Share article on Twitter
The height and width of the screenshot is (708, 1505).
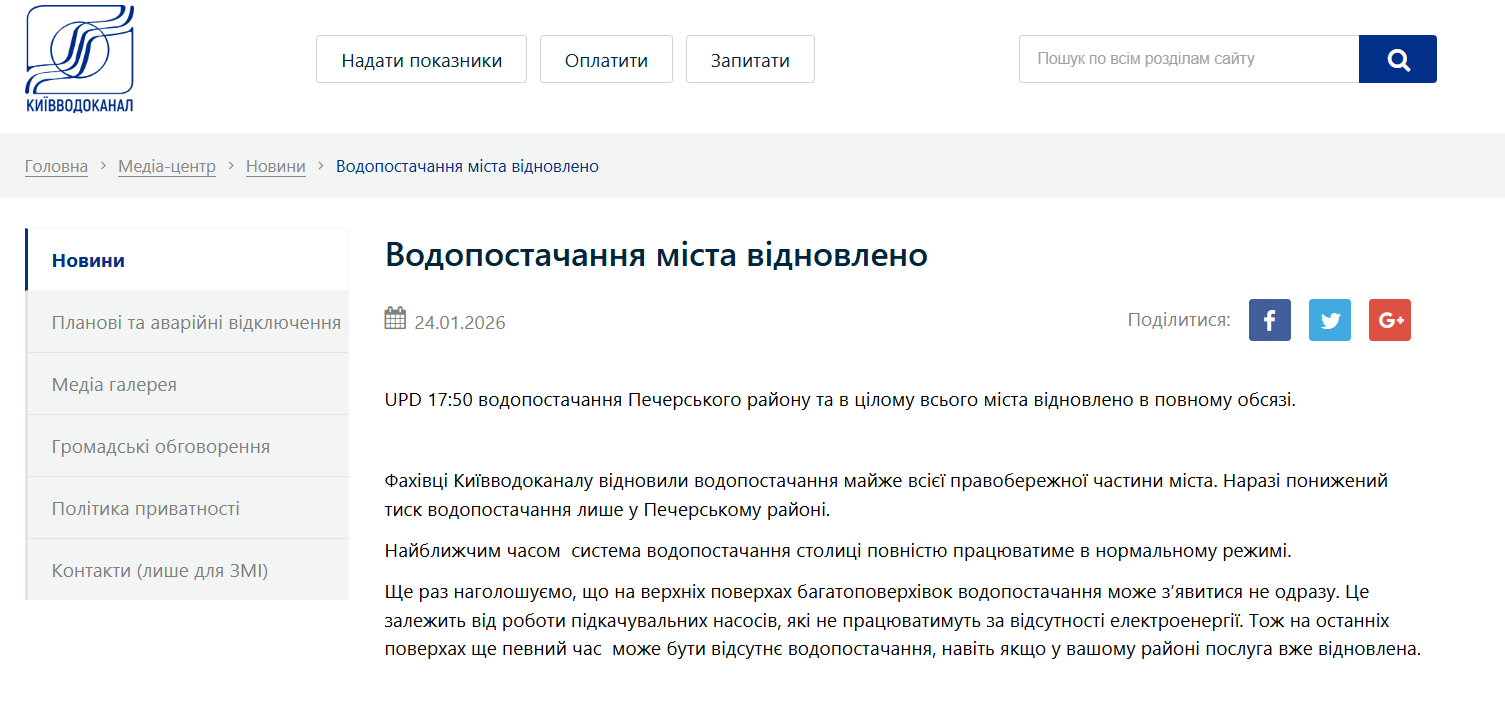1329,320
